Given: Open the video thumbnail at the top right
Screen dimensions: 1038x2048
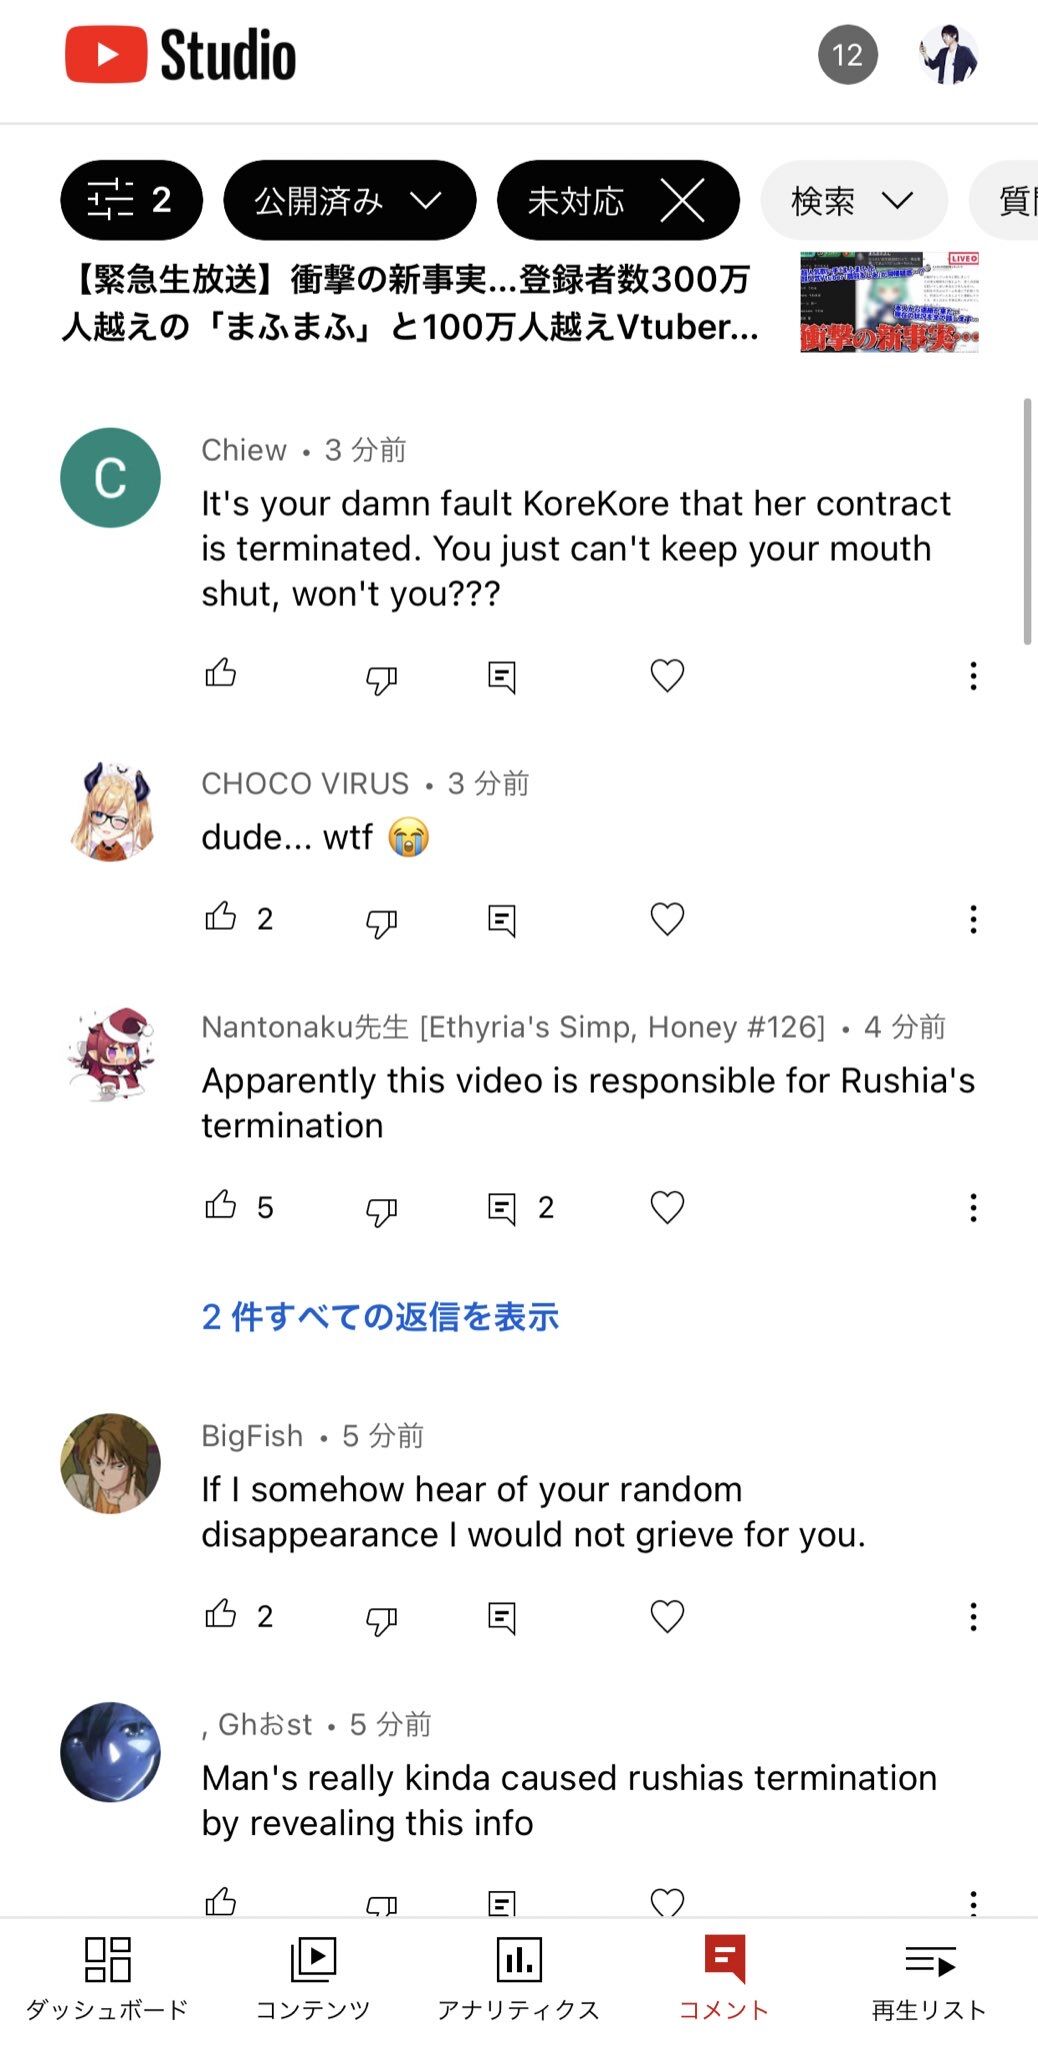Looking at the screenshot, I should click(889, 302).
